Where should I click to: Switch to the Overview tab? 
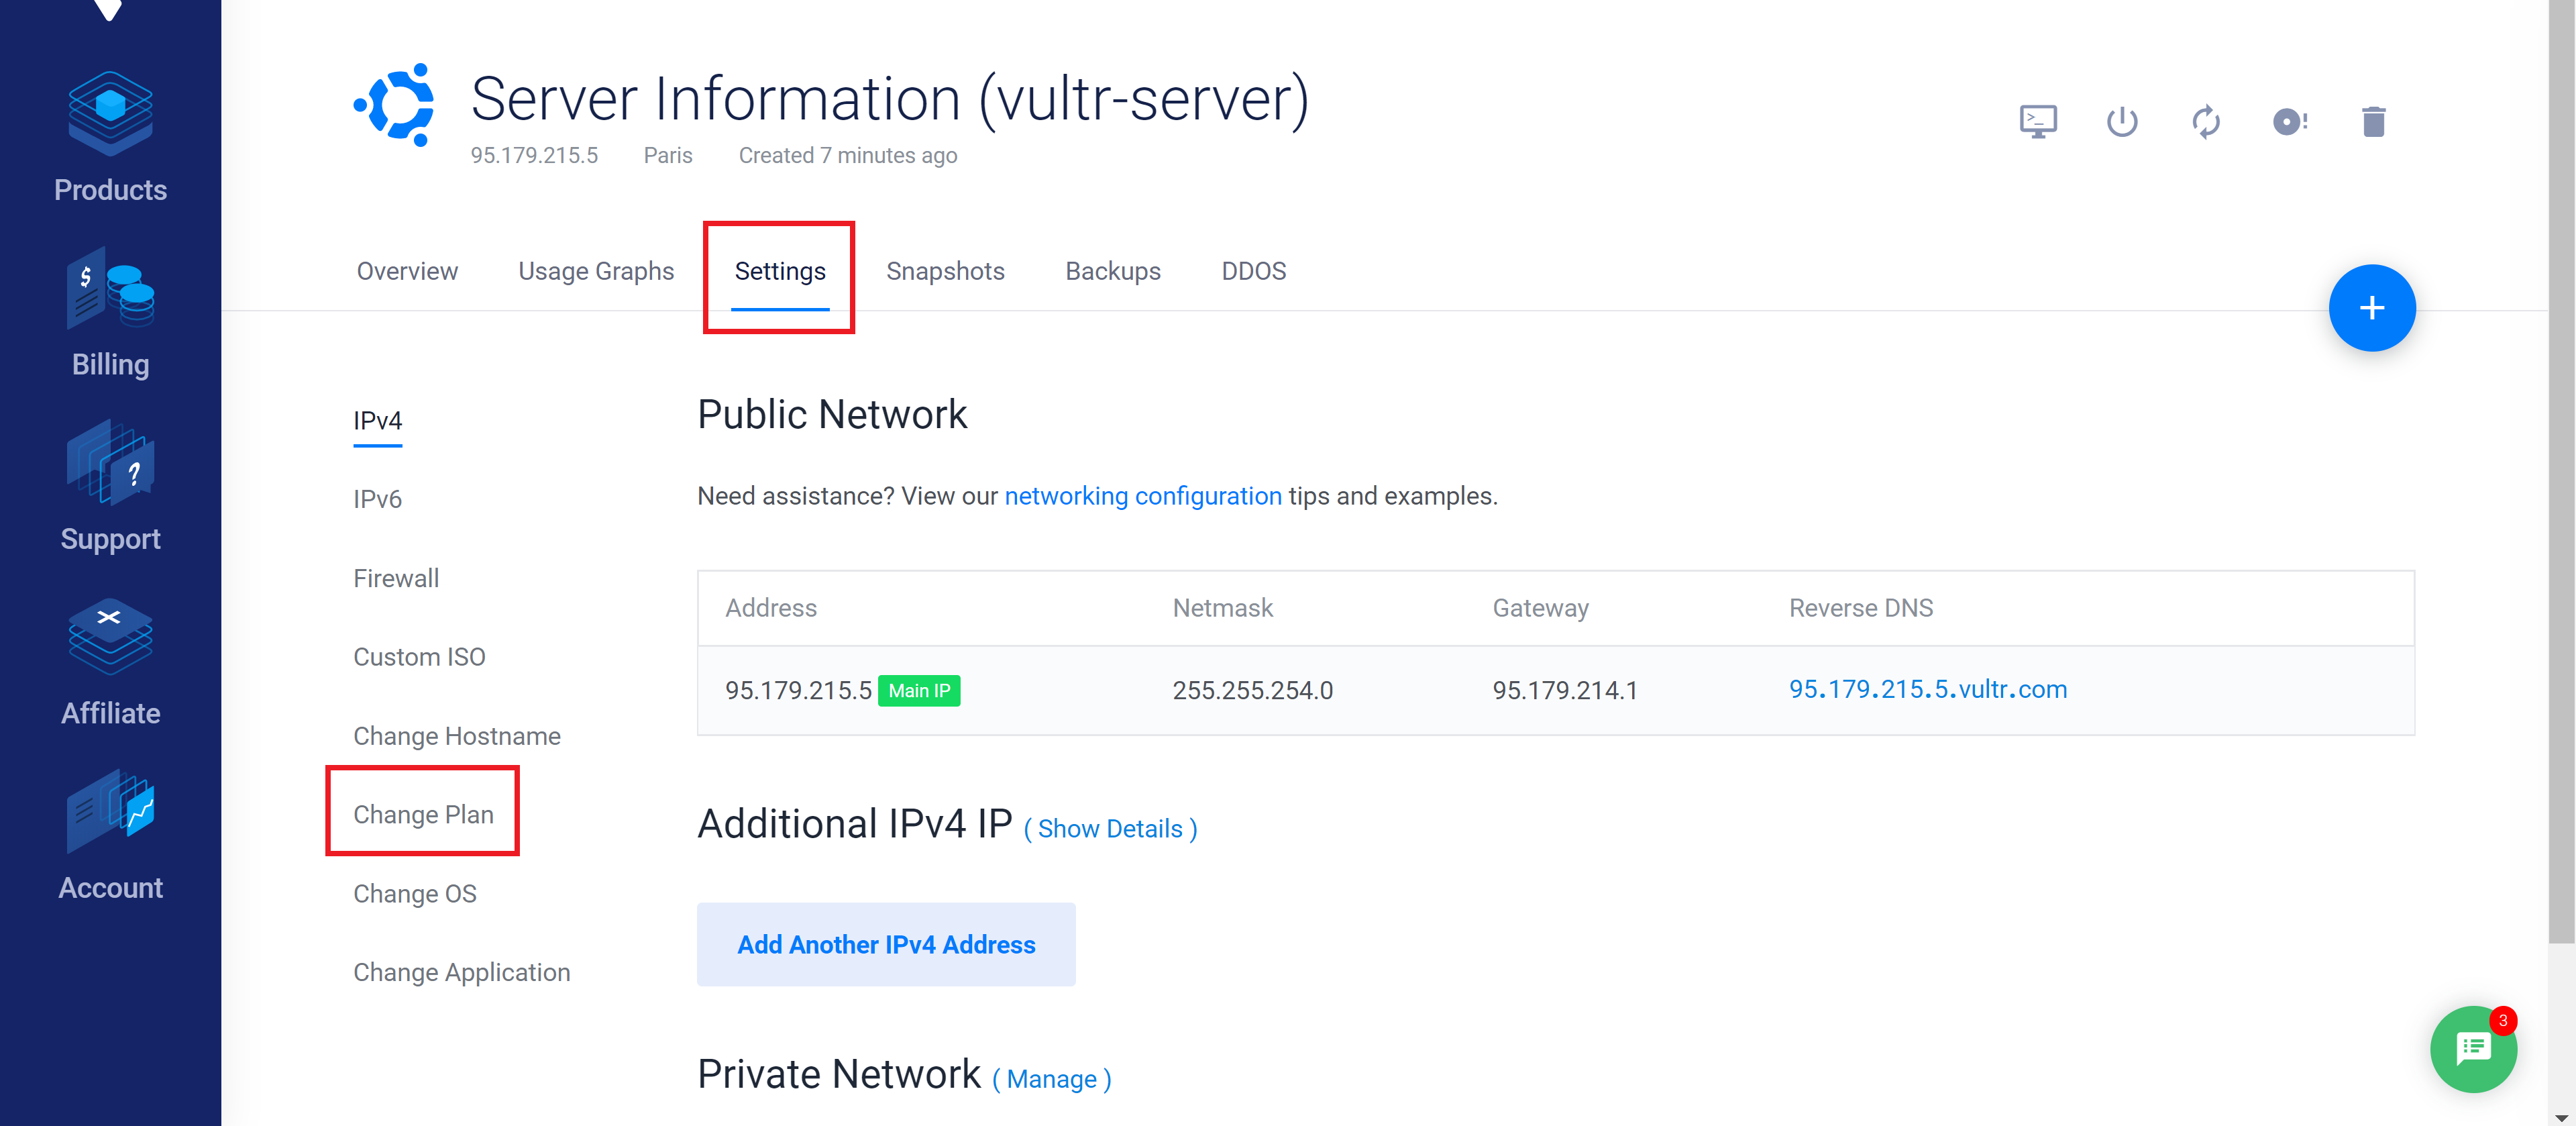pos(407,271)
